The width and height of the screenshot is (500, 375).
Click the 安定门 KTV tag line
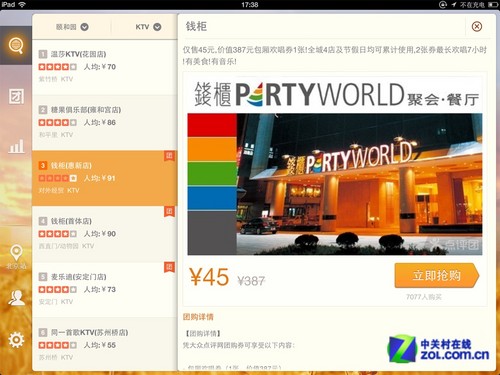point(56,302)
